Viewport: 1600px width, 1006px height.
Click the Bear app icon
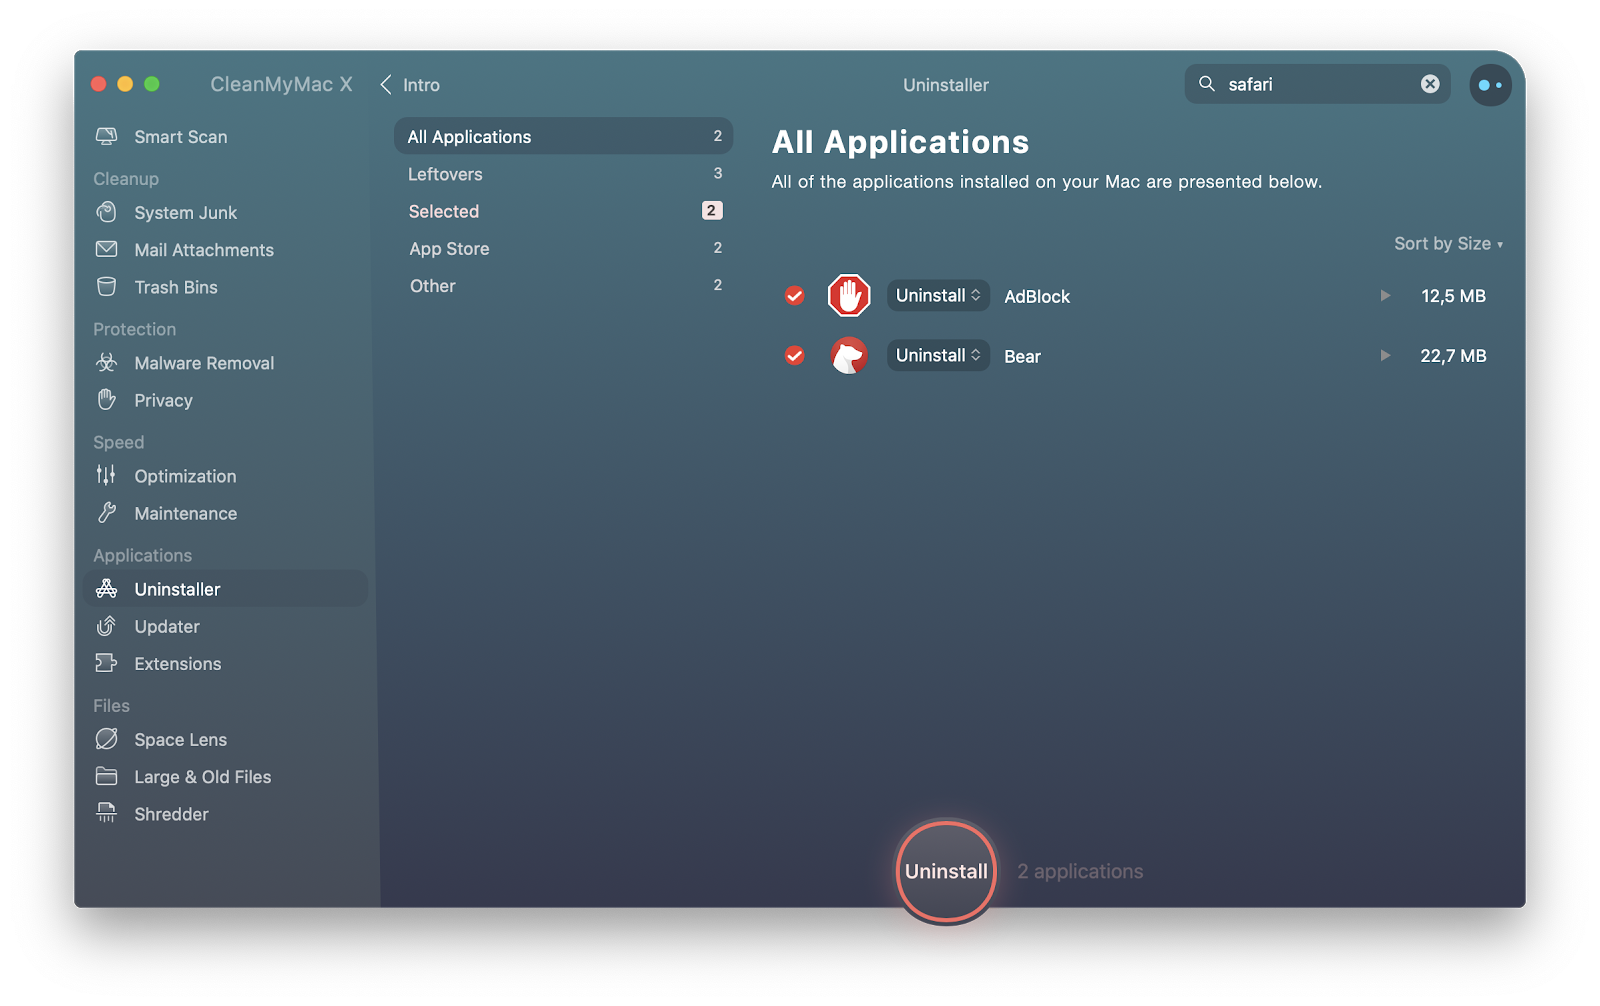[849, 355]
